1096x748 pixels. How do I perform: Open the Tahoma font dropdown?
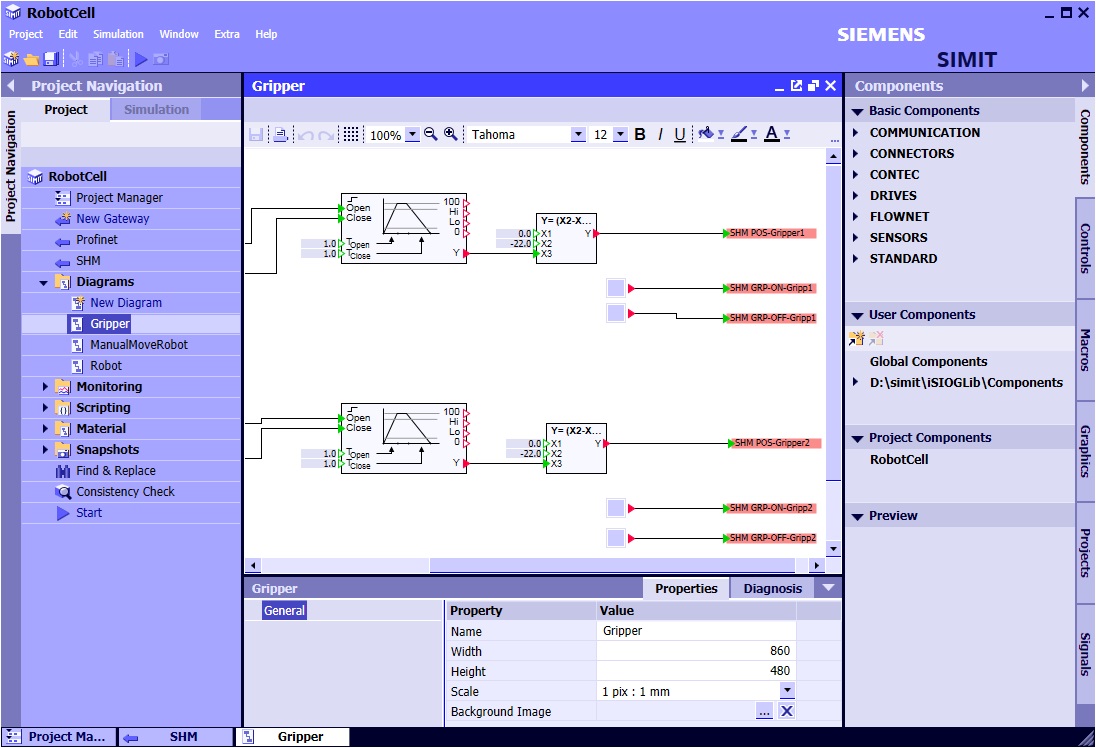coord(578,135)
